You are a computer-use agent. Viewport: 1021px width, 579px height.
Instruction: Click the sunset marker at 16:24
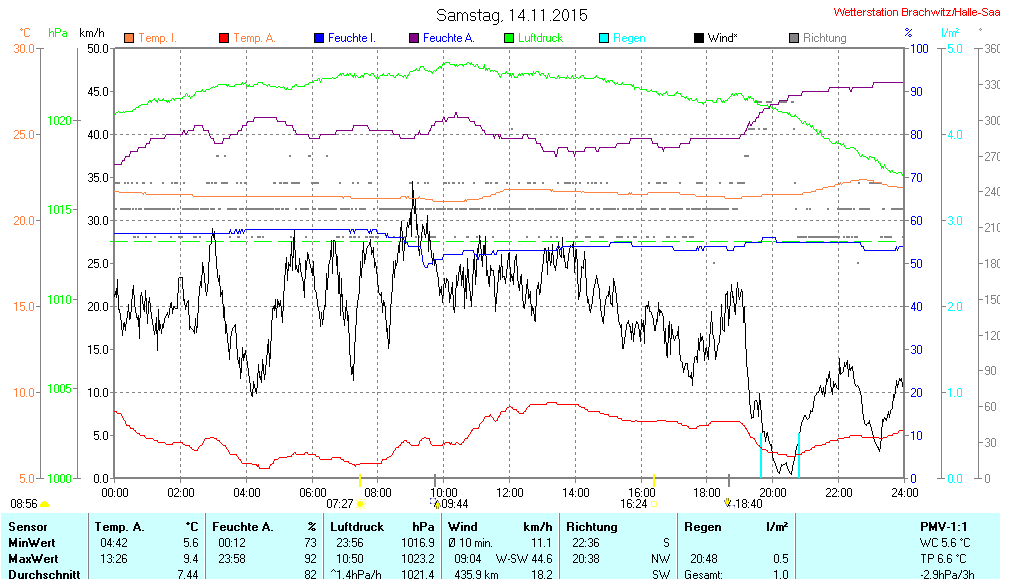click(654, 504)
